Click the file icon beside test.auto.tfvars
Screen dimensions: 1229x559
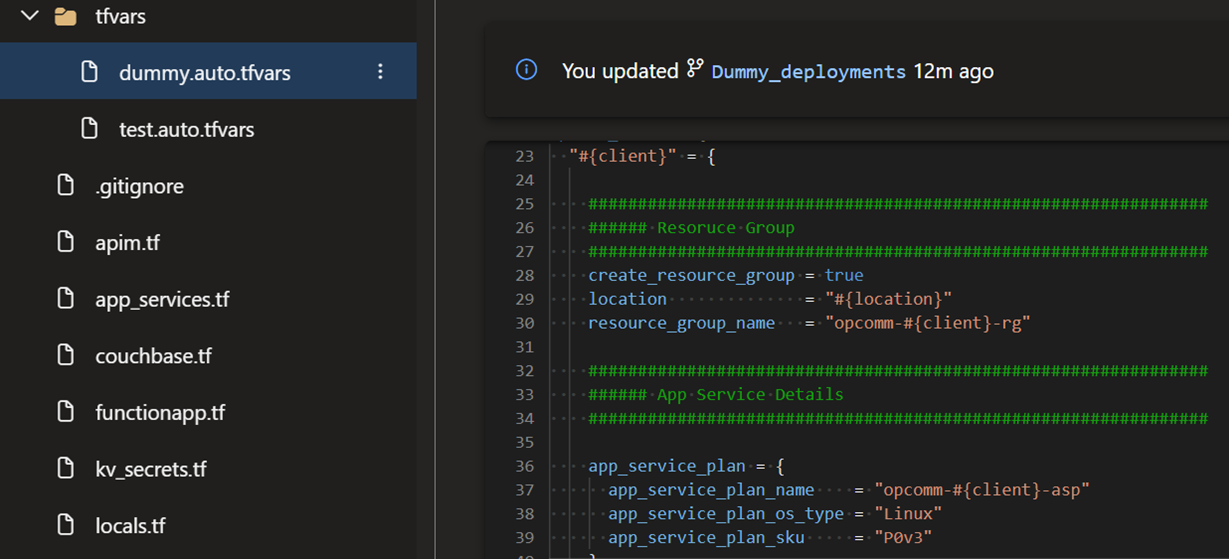(90, 129)
